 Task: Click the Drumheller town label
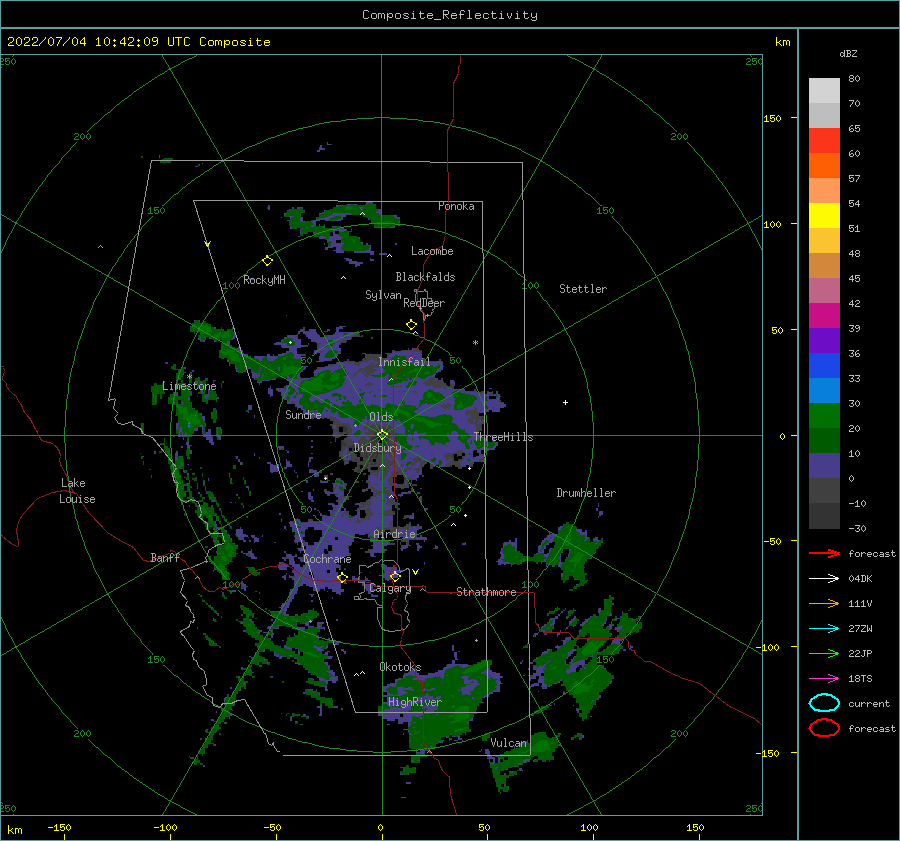[x=586, y=493]
